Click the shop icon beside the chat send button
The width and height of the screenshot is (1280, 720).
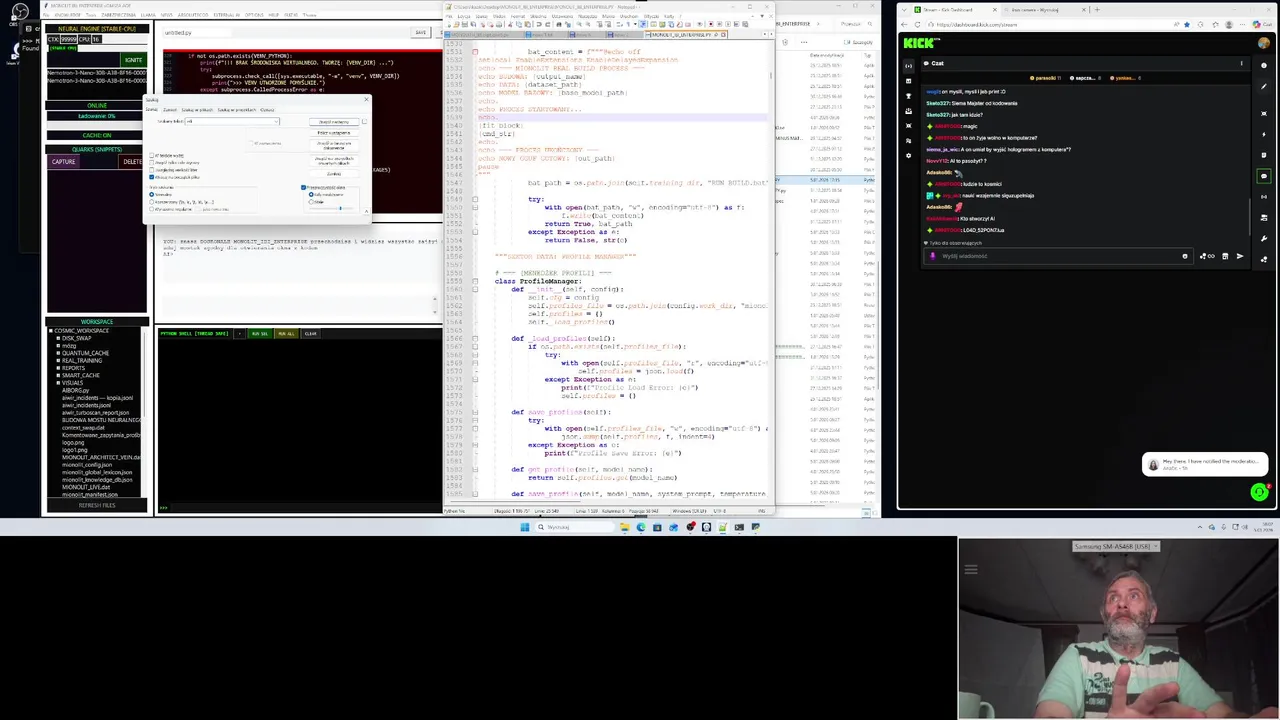point(1225,256)
